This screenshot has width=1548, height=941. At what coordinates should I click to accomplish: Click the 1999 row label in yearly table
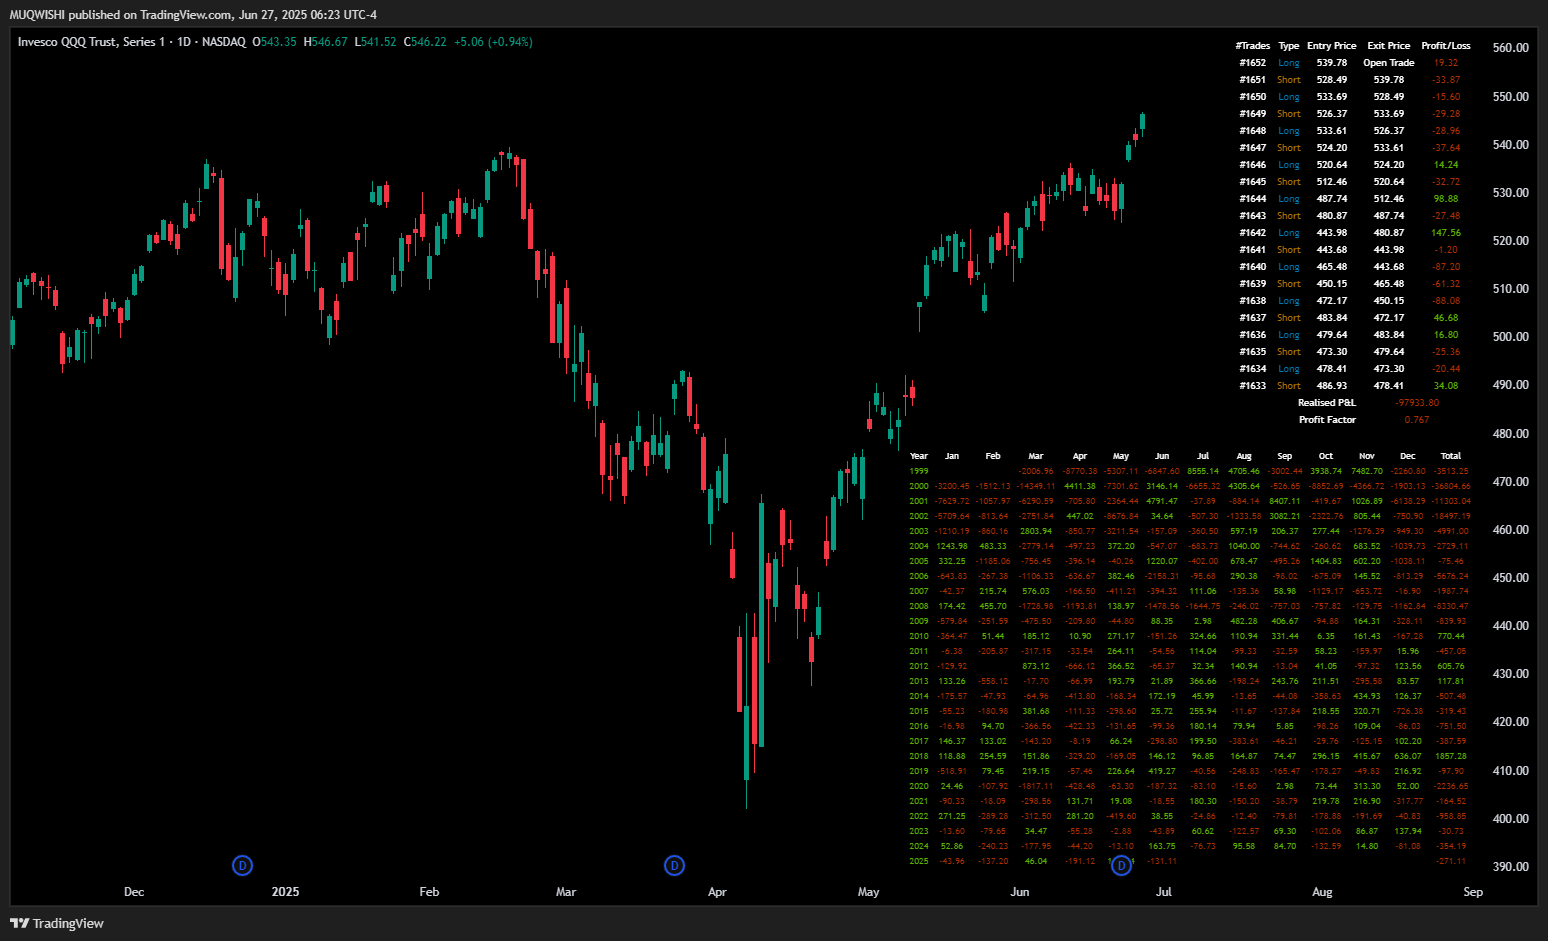(919, 471)
